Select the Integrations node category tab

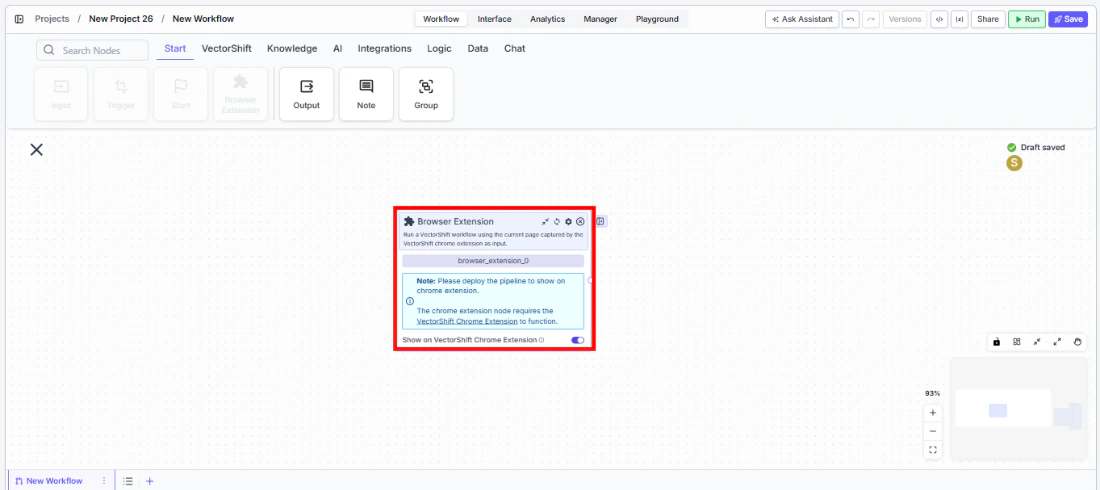coord(384,48)
